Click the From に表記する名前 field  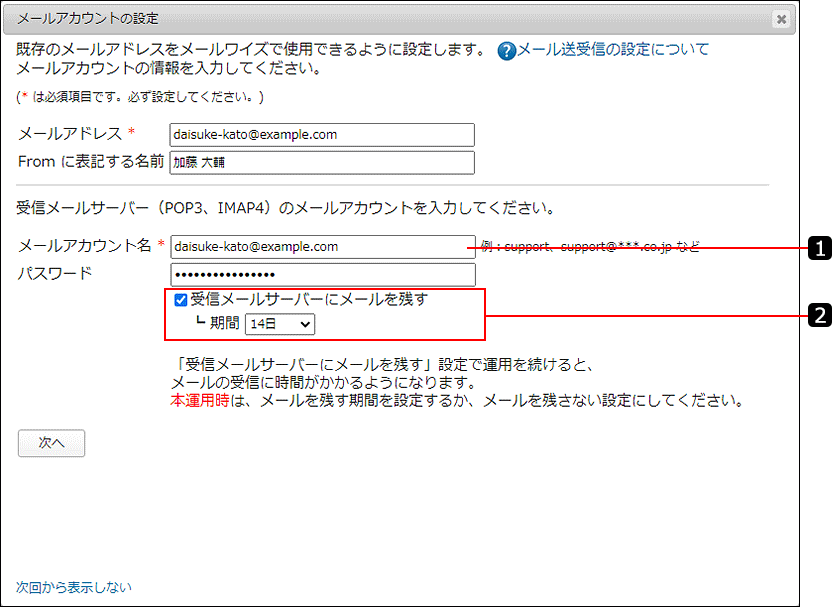pyautogui.click(x=322, y=162)
